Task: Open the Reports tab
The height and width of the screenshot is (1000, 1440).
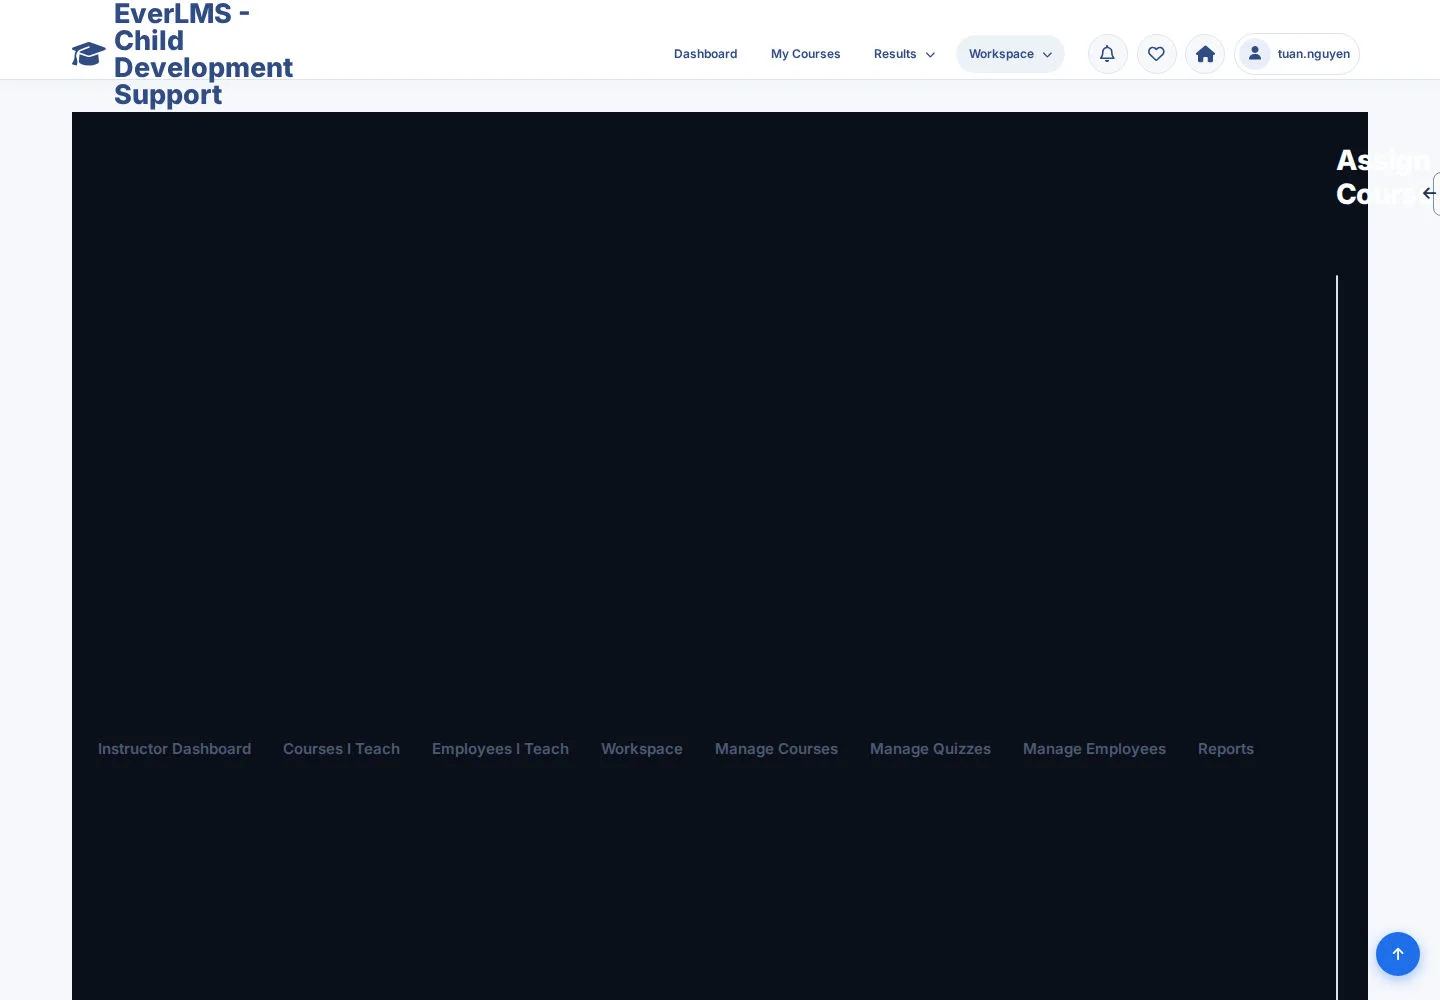Action: click(x=1226, y=749)
